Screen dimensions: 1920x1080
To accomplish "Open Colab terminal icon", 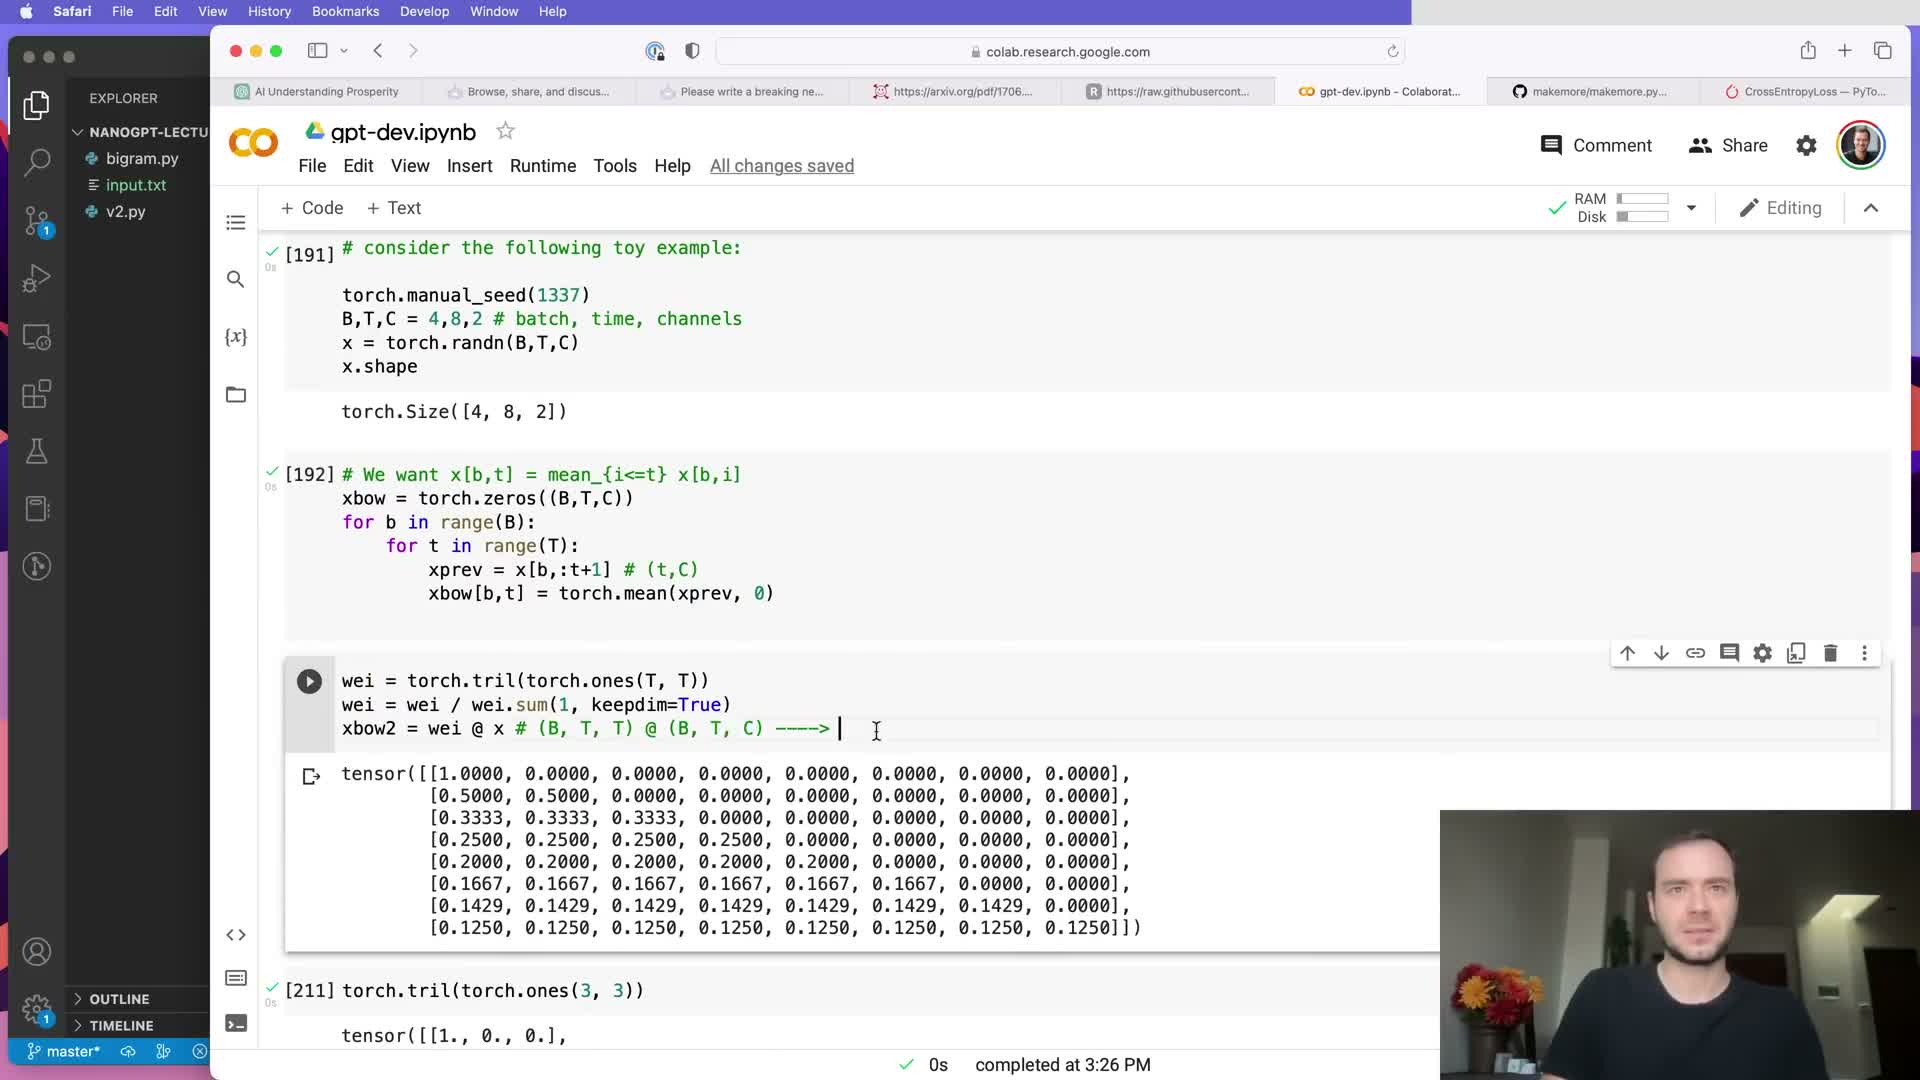I will point(236,1023).
